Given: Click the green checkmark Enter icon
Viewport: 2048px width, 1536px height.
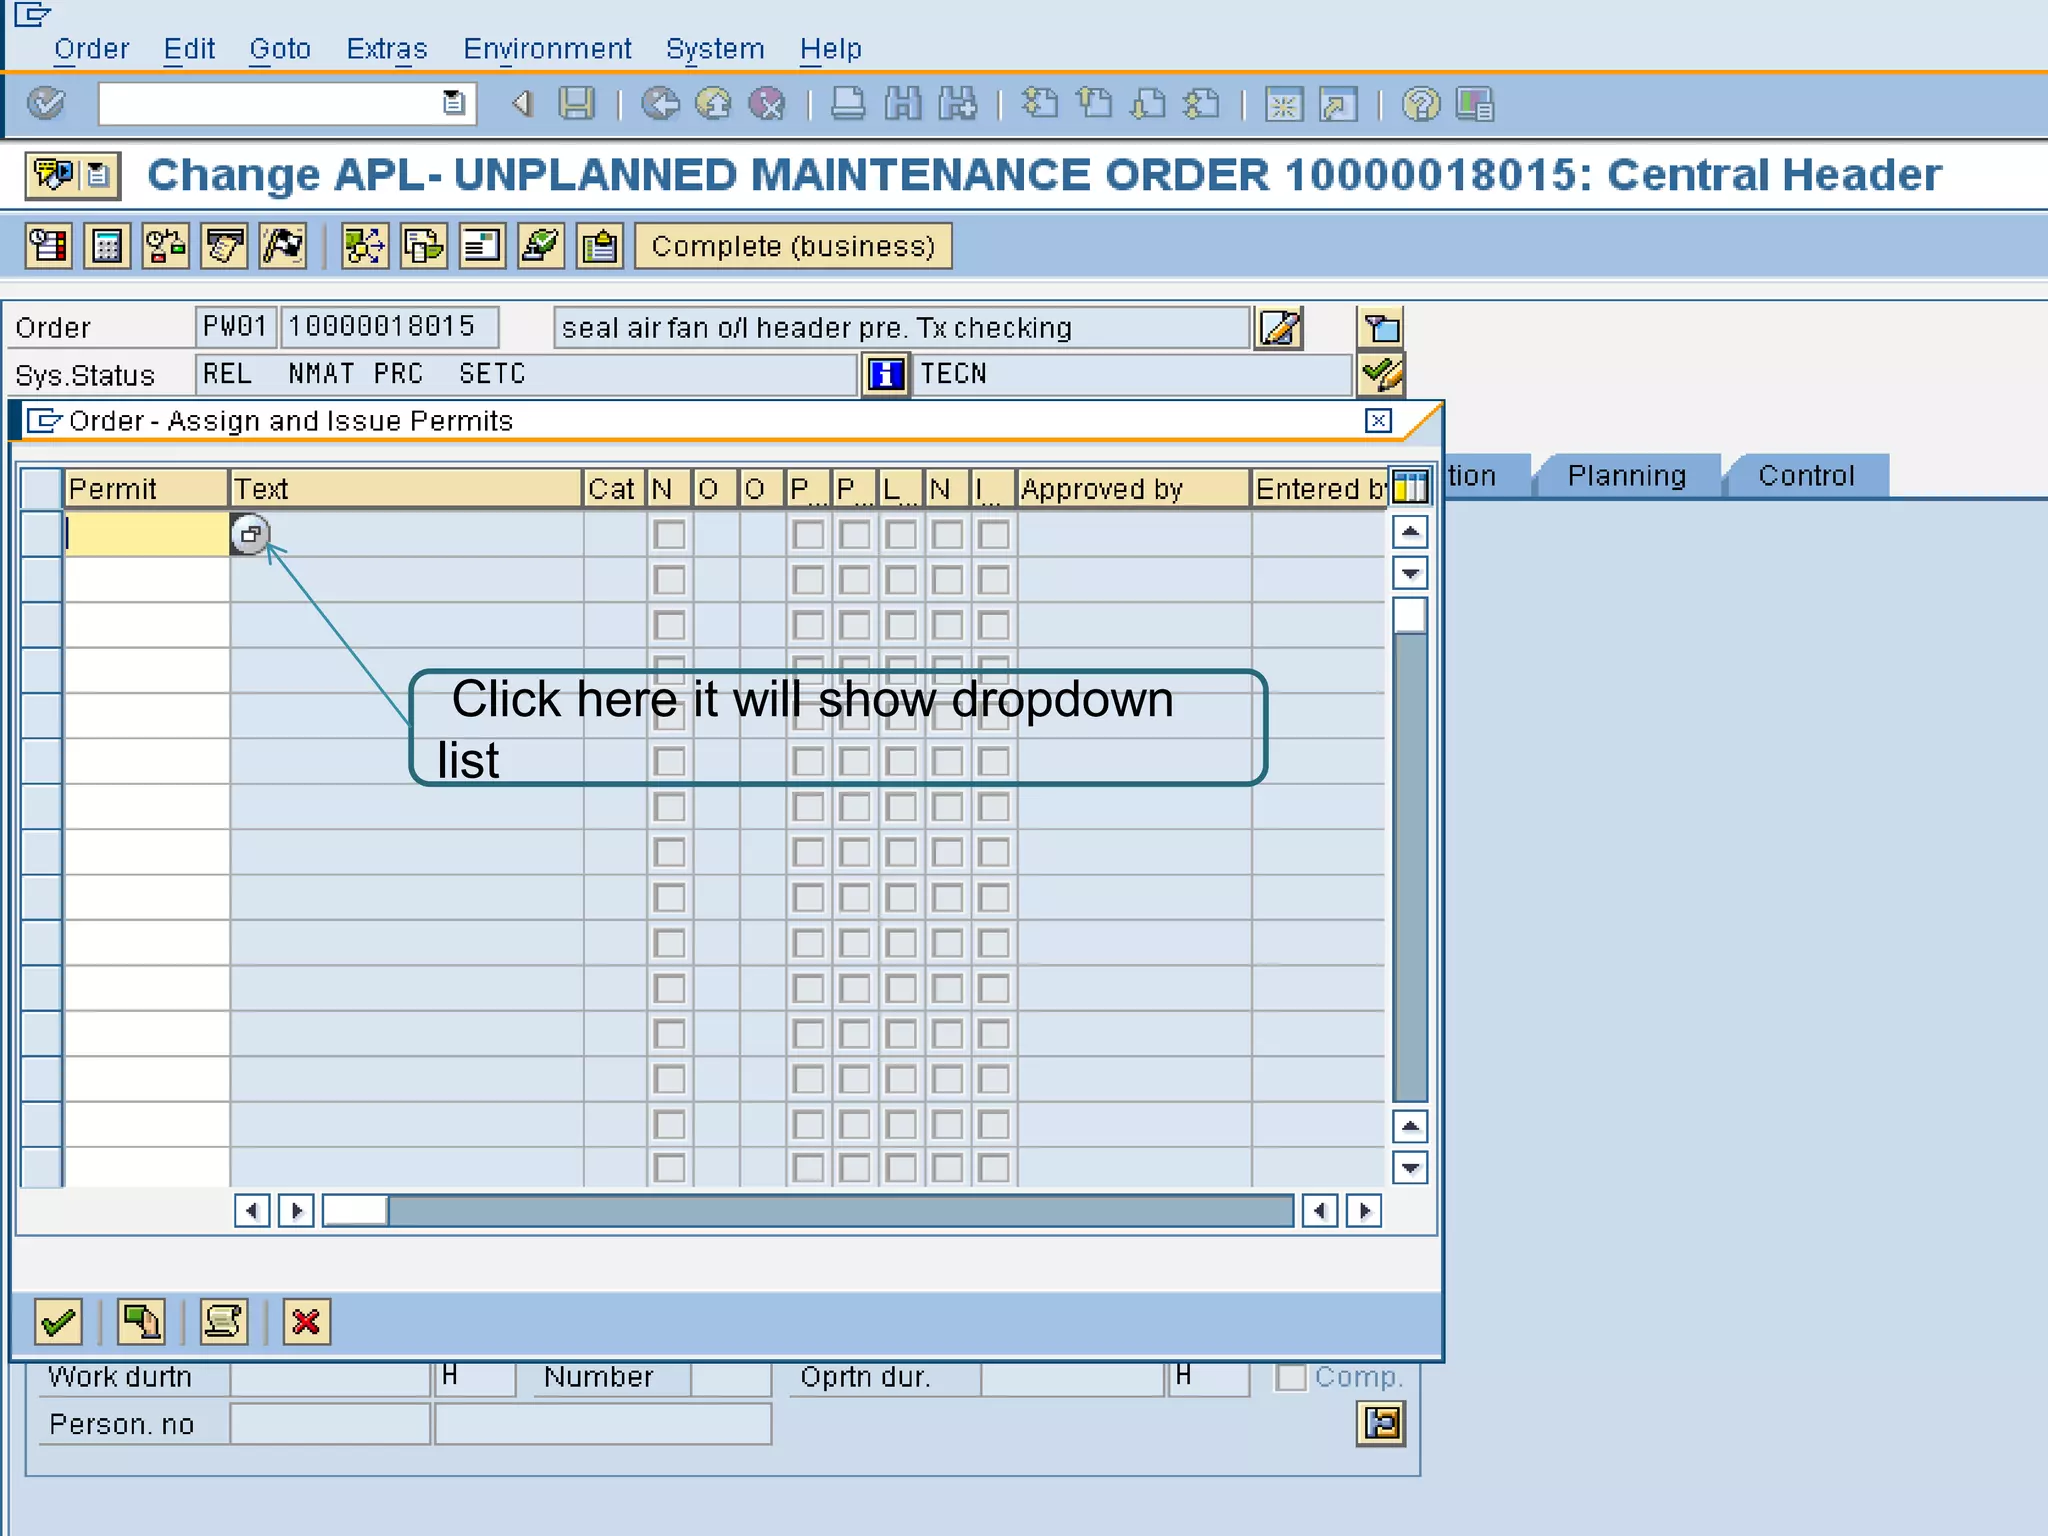Looking at the screenshot, I should coord(46,103).
